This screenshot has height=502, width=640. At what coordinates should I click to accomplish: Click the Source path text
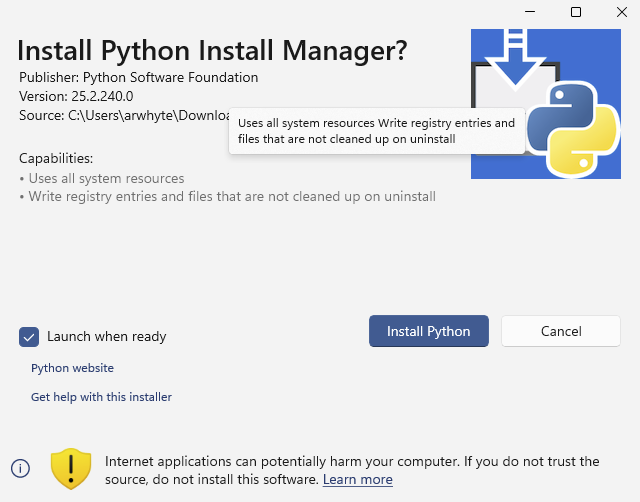pos(124,116)
